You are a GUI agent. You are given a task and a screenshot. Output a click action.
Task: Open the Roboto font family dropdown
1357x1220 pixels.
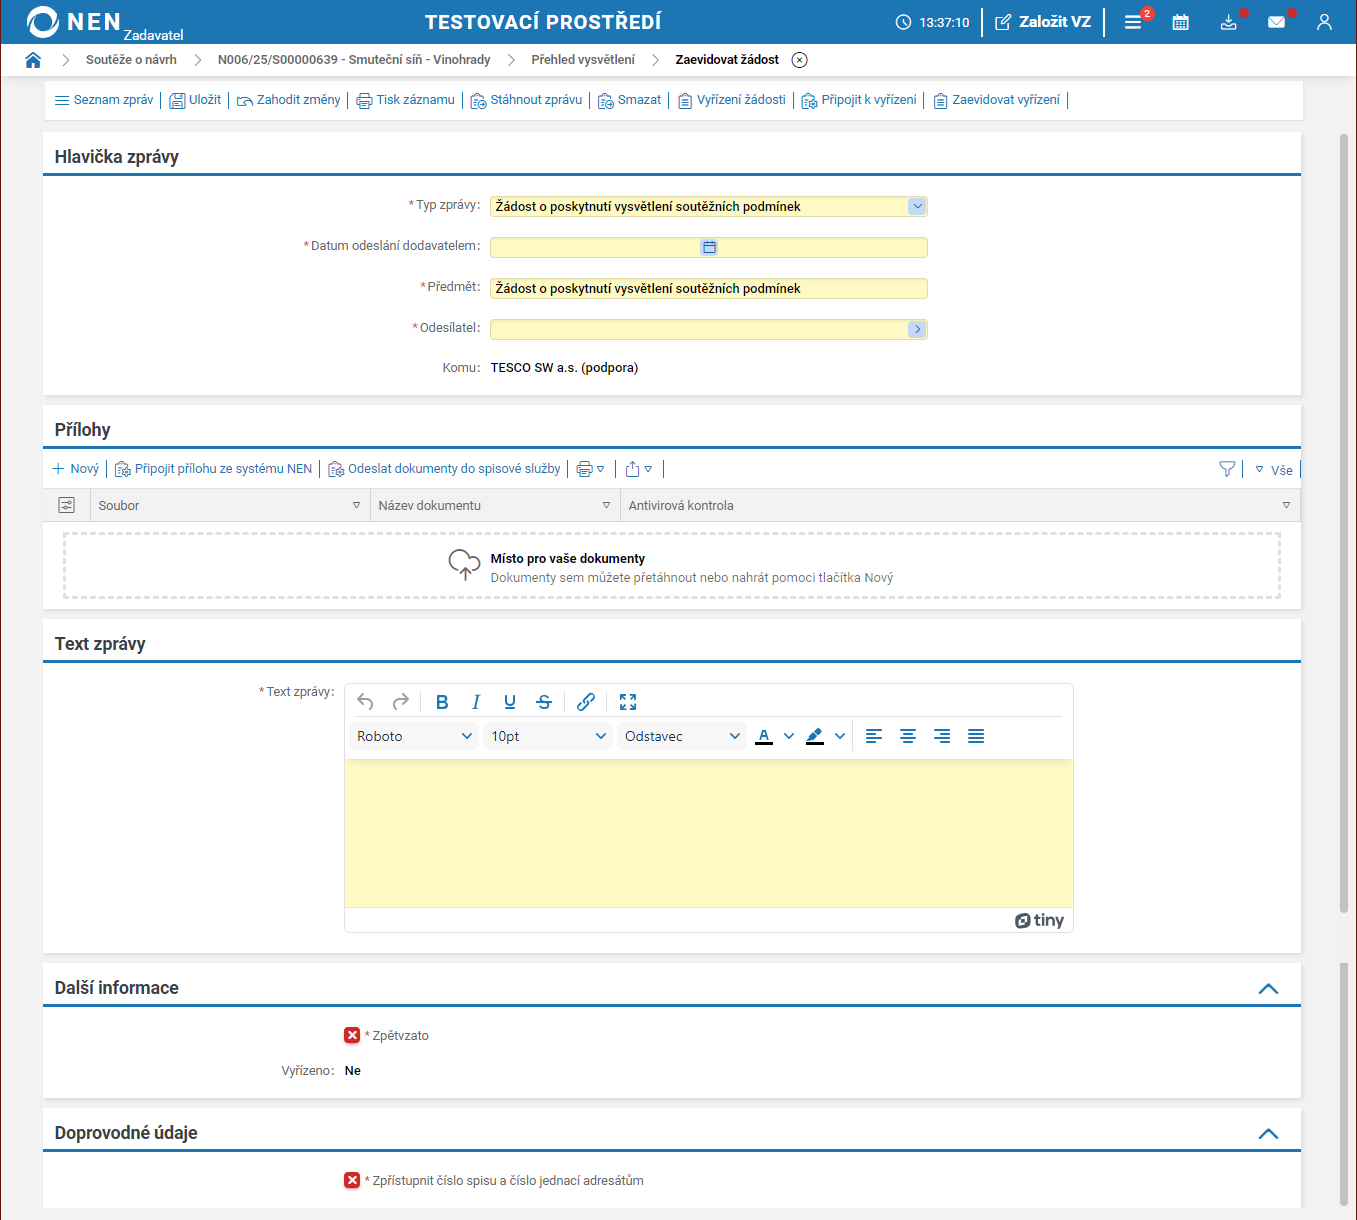[414, 736]
